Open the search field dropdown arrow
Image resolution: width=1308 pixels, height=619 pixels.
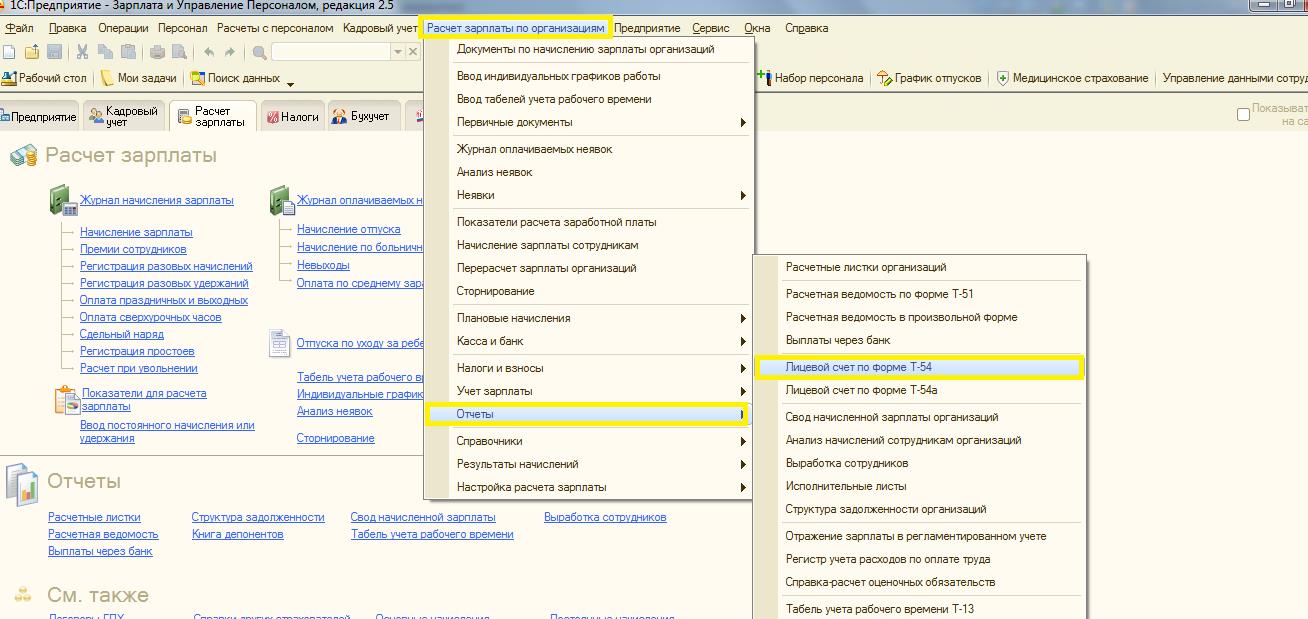tap(396, 52)
